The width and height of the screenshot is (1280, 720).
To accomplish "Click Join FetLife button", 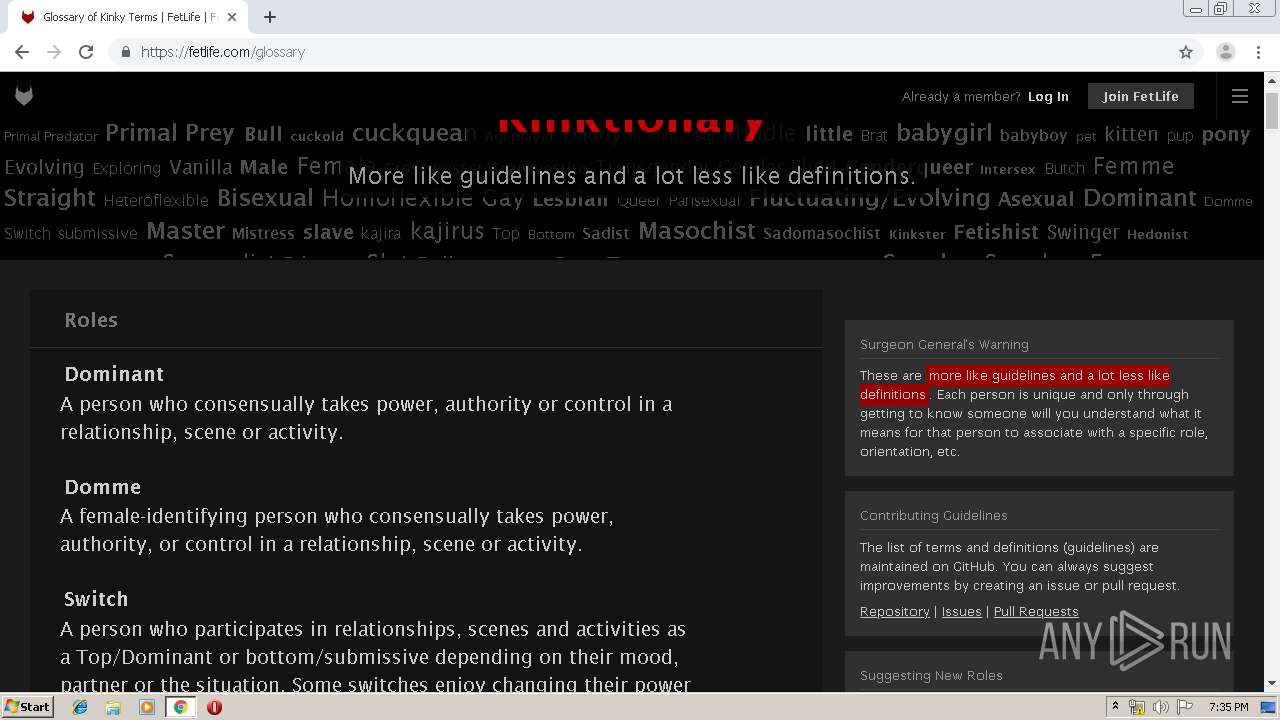I will (x=1141, y=96).
